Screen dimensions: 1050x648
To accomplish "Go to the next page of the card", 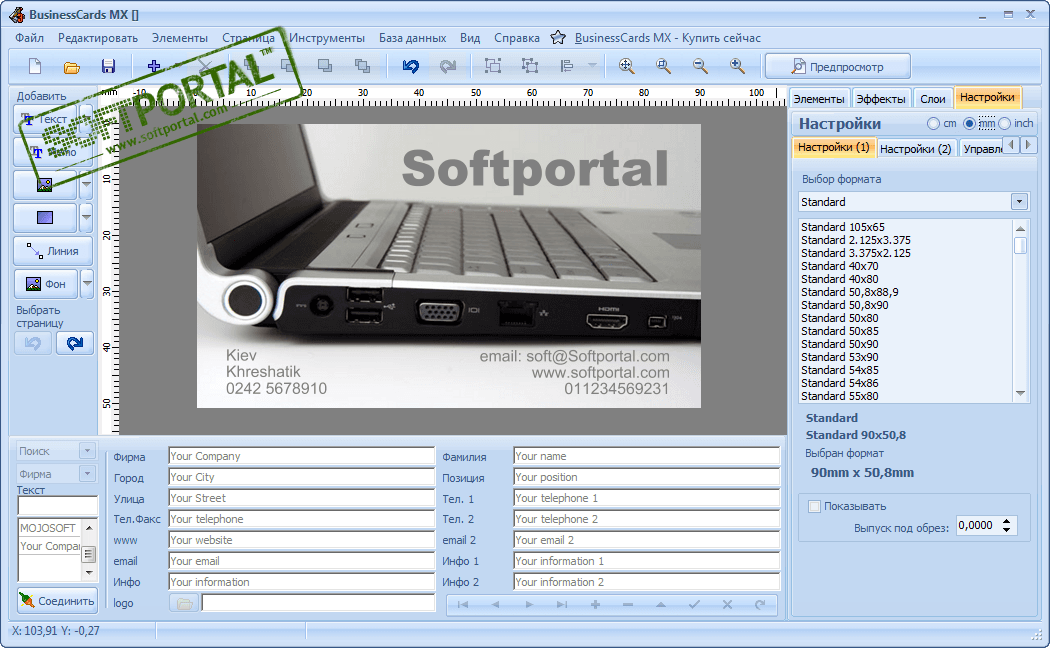I will point(75,343).
